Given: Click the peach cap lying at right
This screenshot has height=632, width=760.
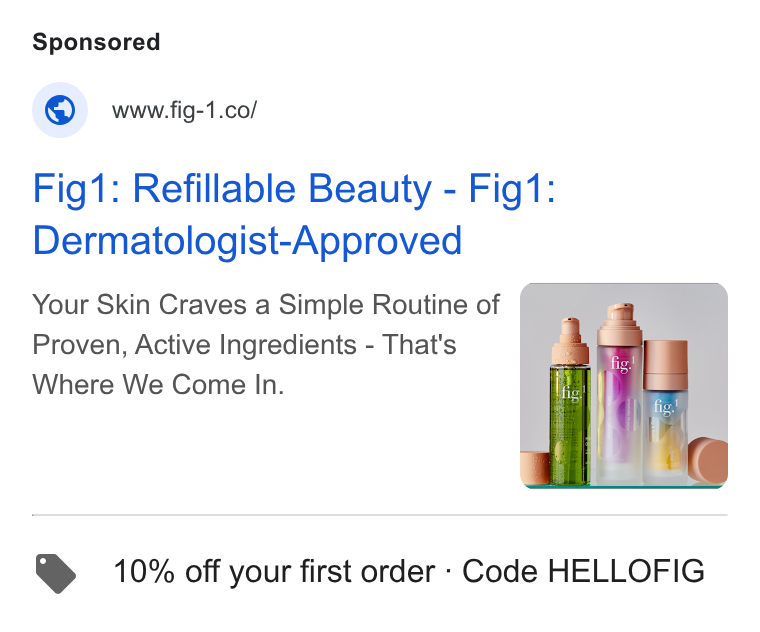Looking at the screenshot, I should click(x=708, y=460).
